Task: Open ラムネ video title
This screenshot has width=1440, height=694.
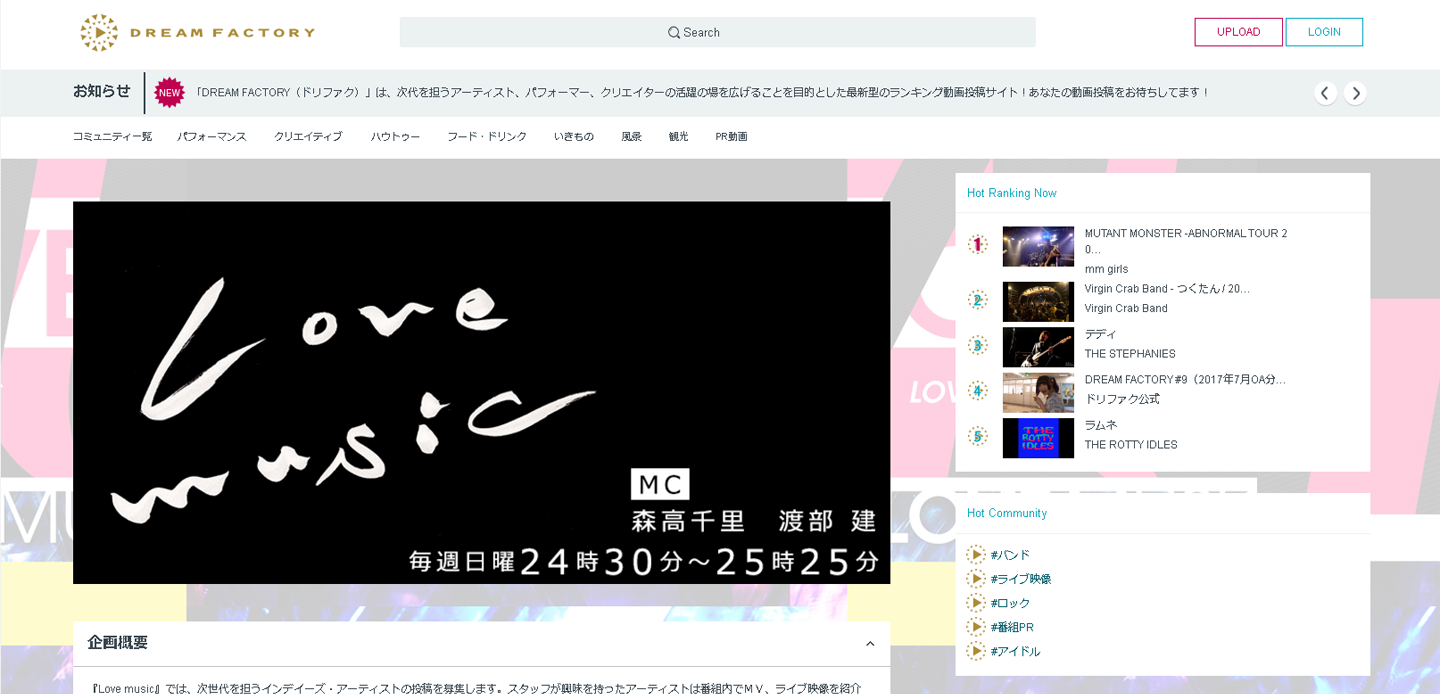Action: 1100,425
